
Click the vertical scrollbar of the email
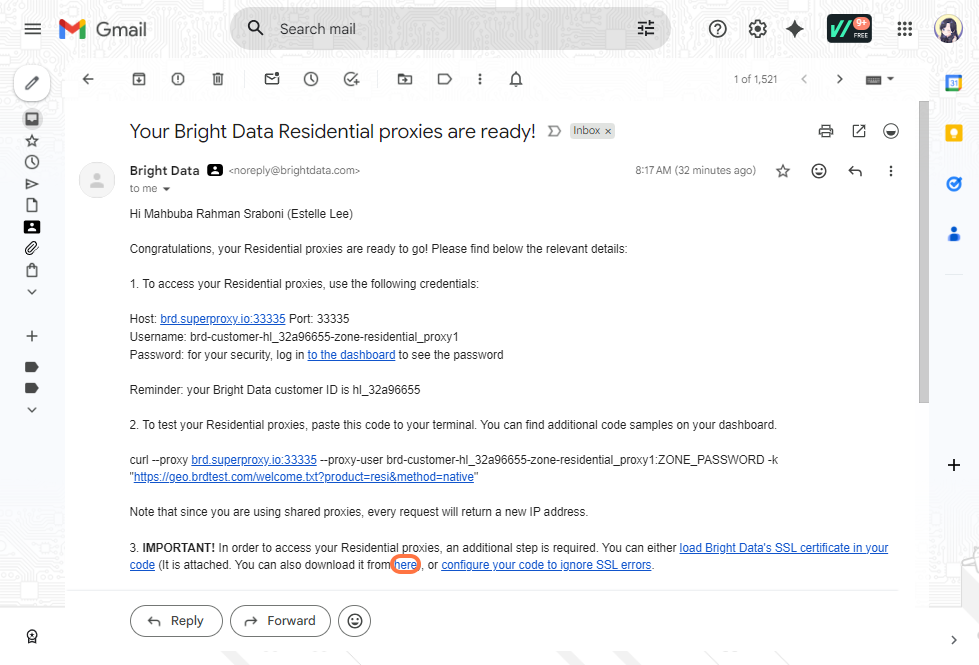pyautogui.click(x=923, y=252)
